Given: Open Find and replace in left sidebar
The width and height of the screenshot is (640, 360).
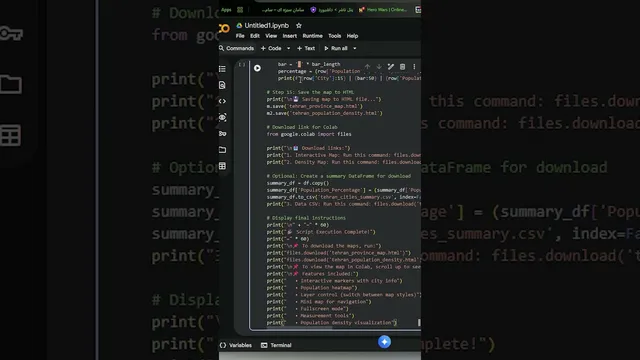Looking at the screenshot, I should pyautogui.click(x=222, y=85).
